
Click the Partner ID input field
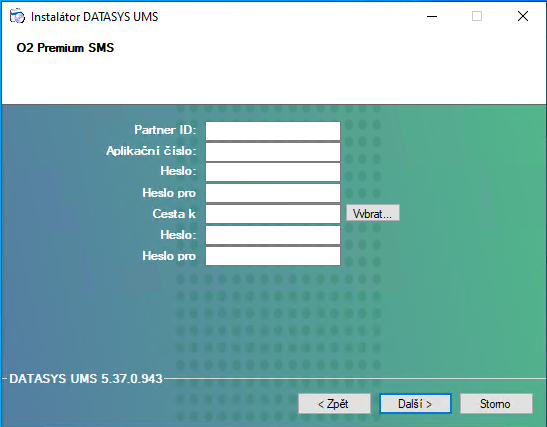273,131
